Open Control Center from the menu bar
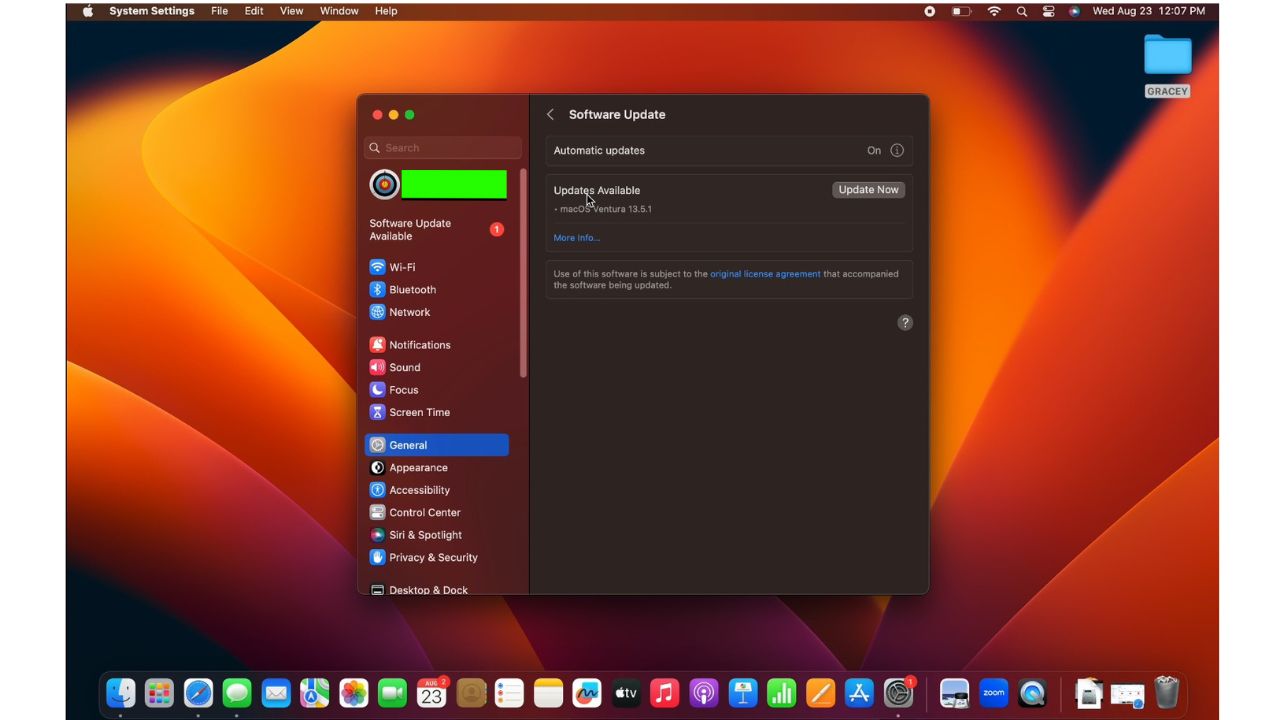The image size is (1280, 720). pyautogui.click(x=1048, y=11)
